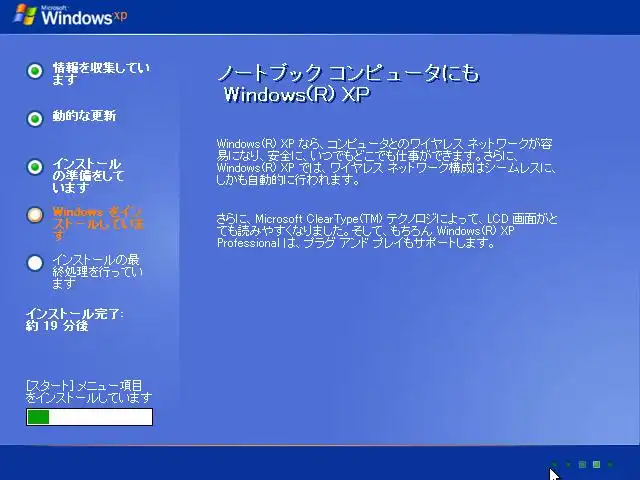
Task: Click the green installation progress bar
Action: tap(89, 417)
